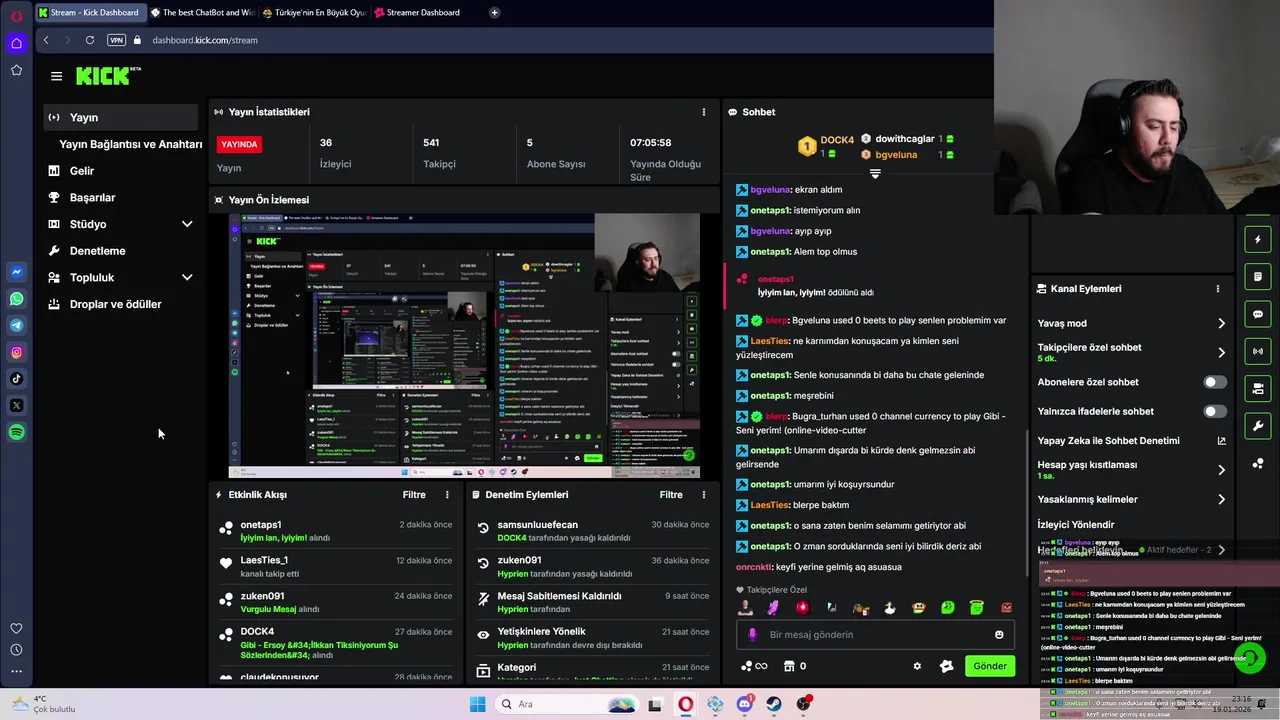Click the wrench tools icon on right bar
This screenshot has width=1280, height=720.
tap(1258, 427)
